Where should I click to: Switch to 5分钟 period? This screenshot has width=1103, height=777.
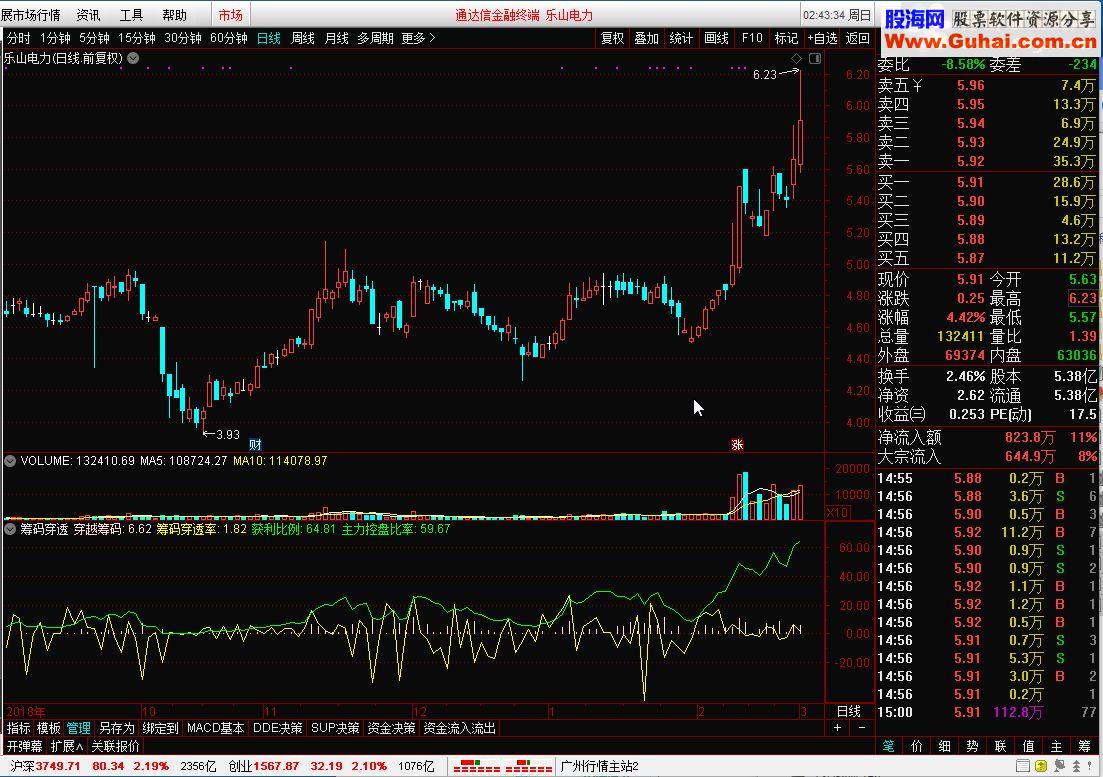coord(94,38)
